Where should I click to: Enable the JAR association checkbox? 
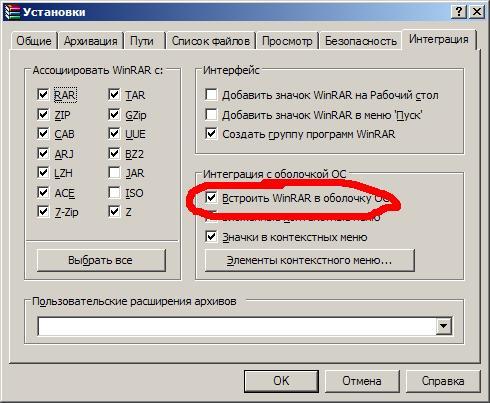[114, 173]
